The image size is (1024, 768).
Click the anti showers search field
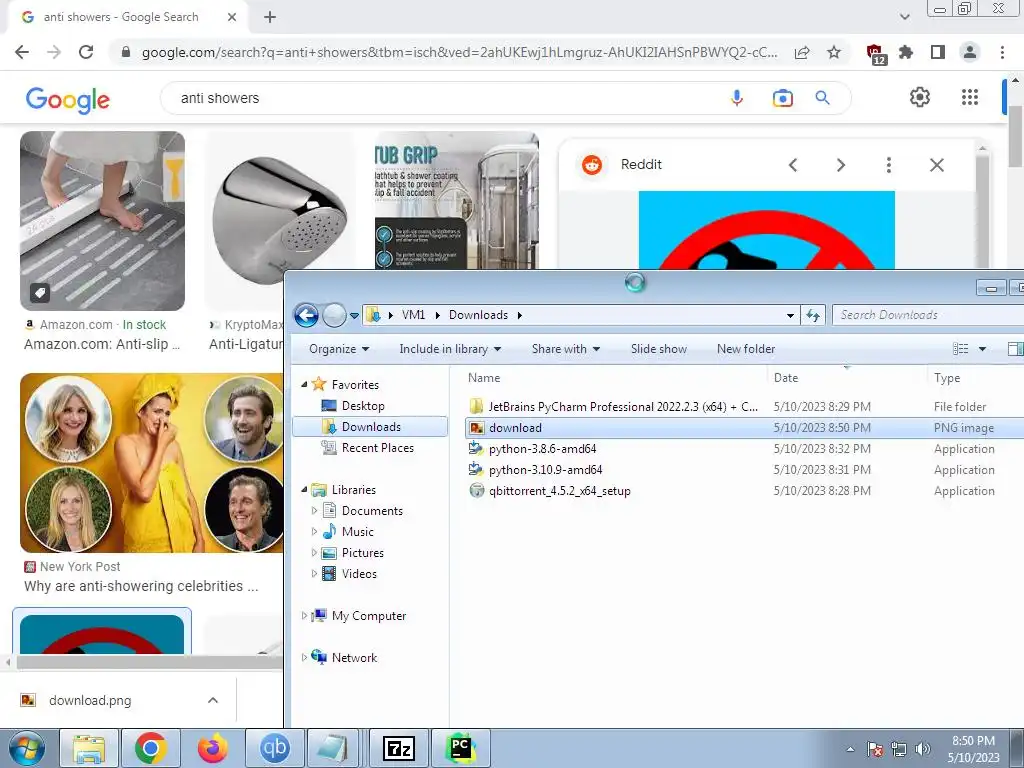[444, 98]
